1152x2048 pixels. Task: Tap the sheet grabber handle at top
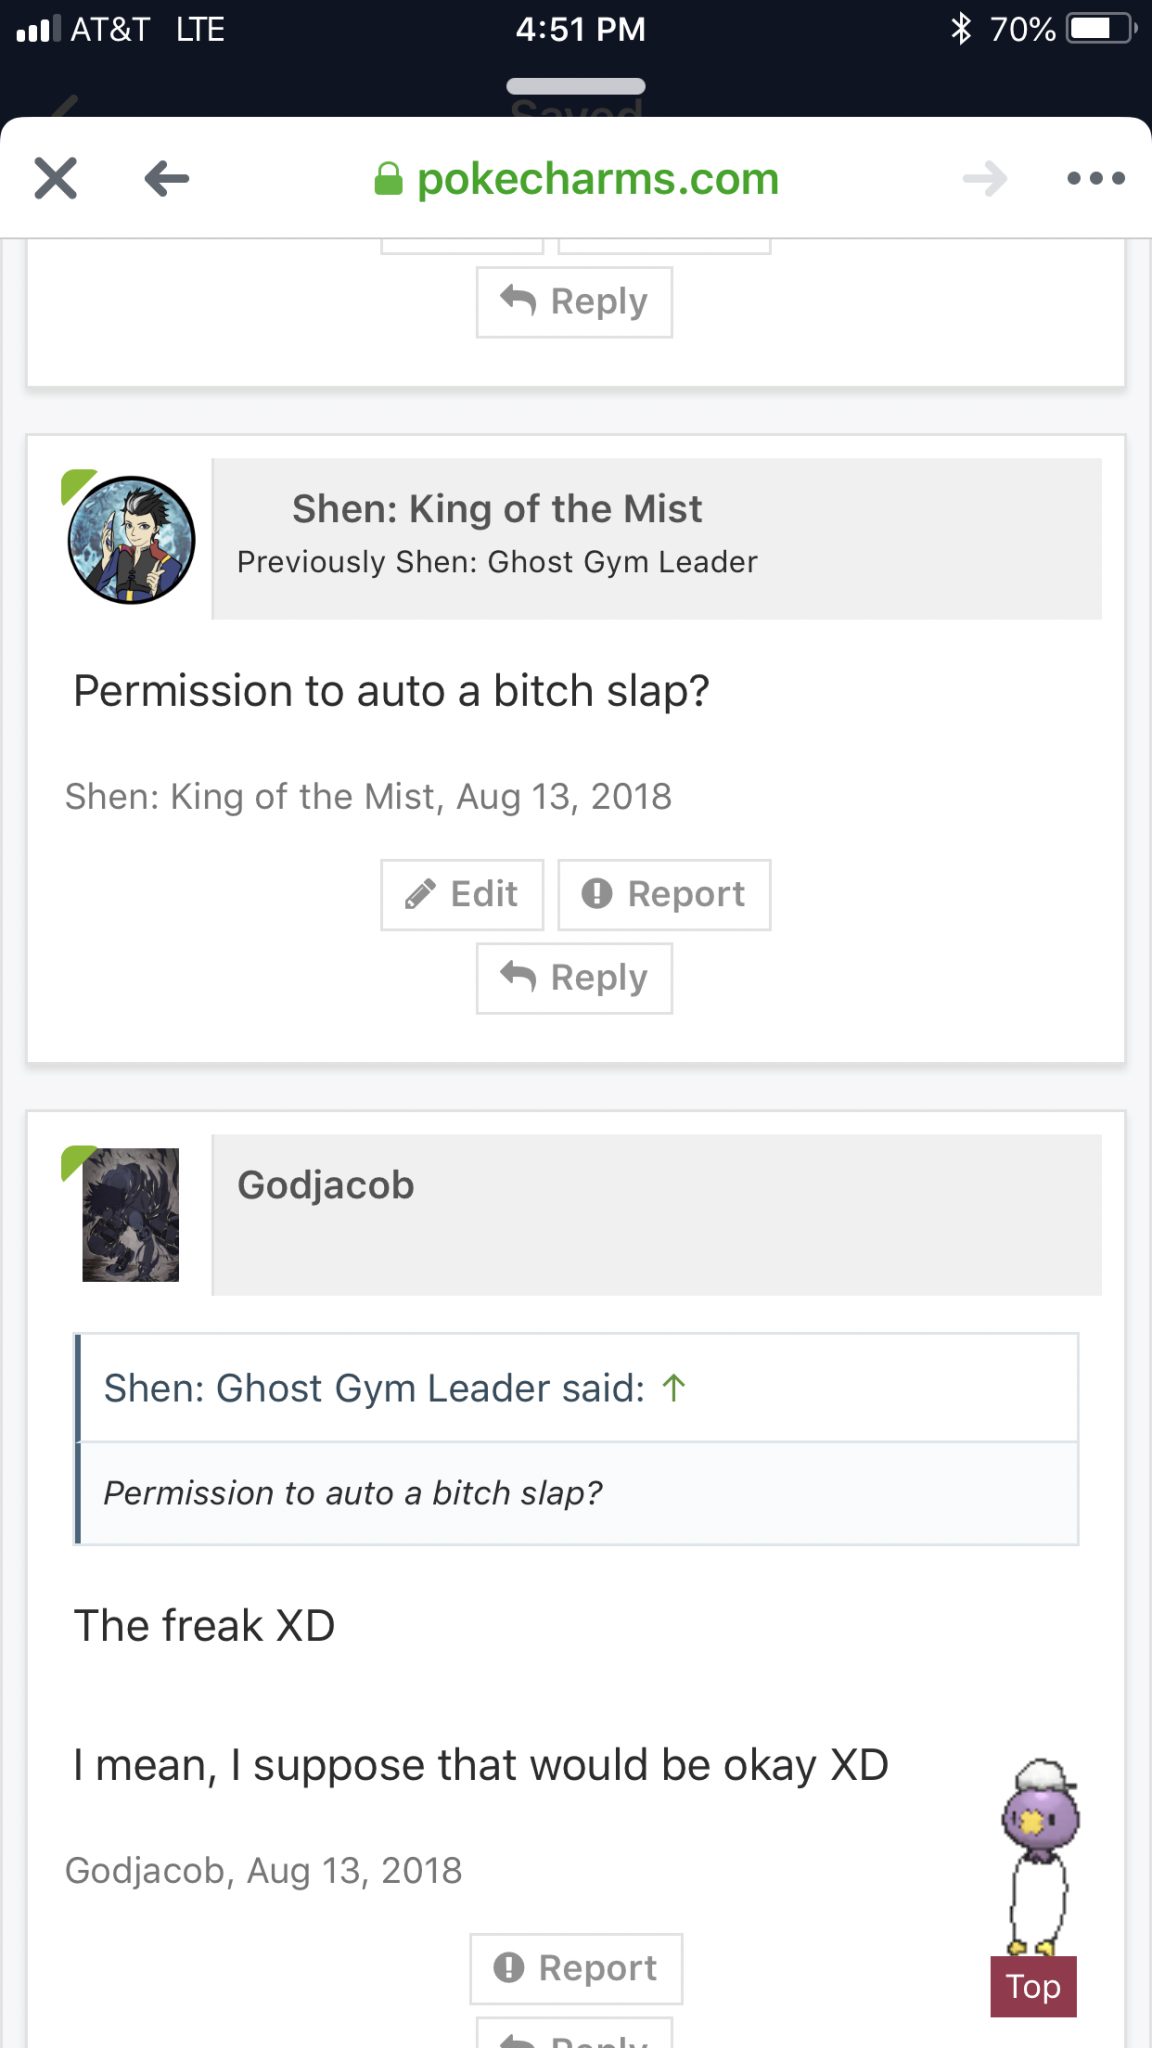(576, 86)
